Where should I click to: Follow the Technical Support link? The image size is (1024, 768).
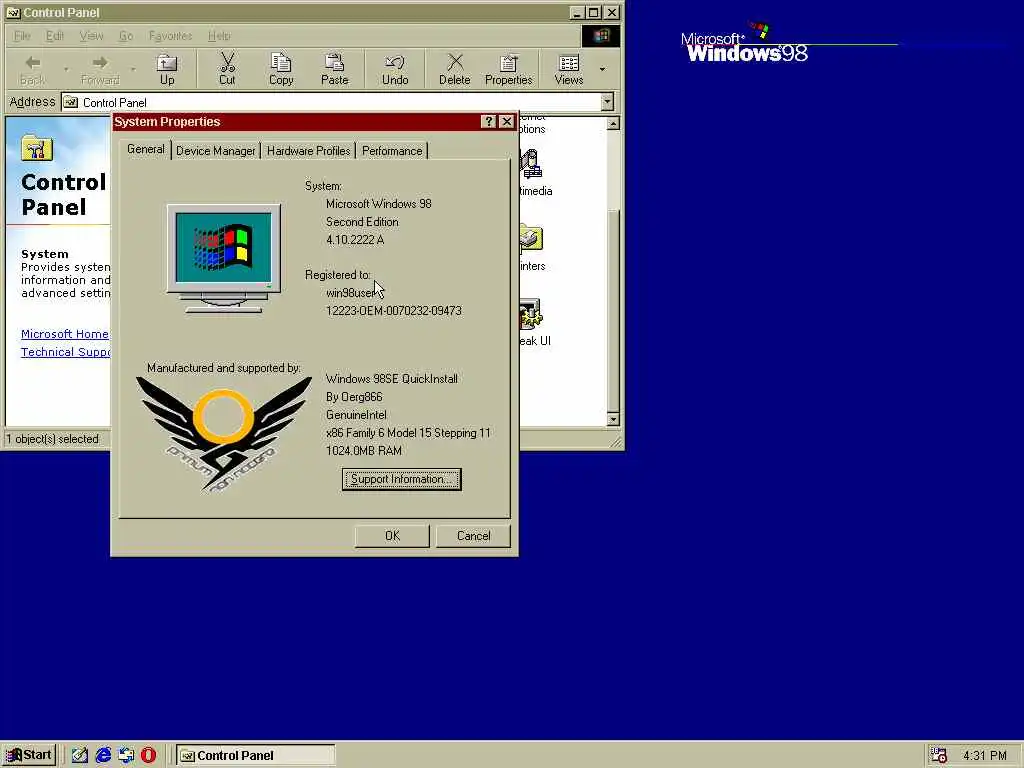(x=65, y=352)
